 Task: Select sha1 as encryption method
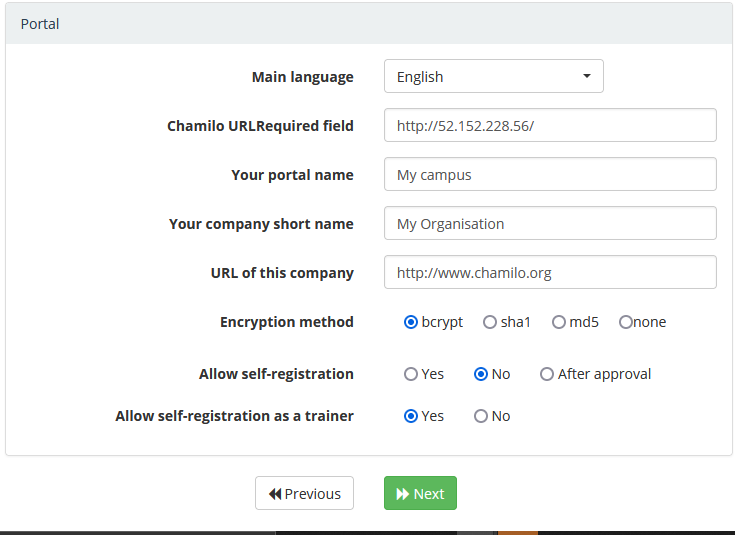(x=490, y=322)
